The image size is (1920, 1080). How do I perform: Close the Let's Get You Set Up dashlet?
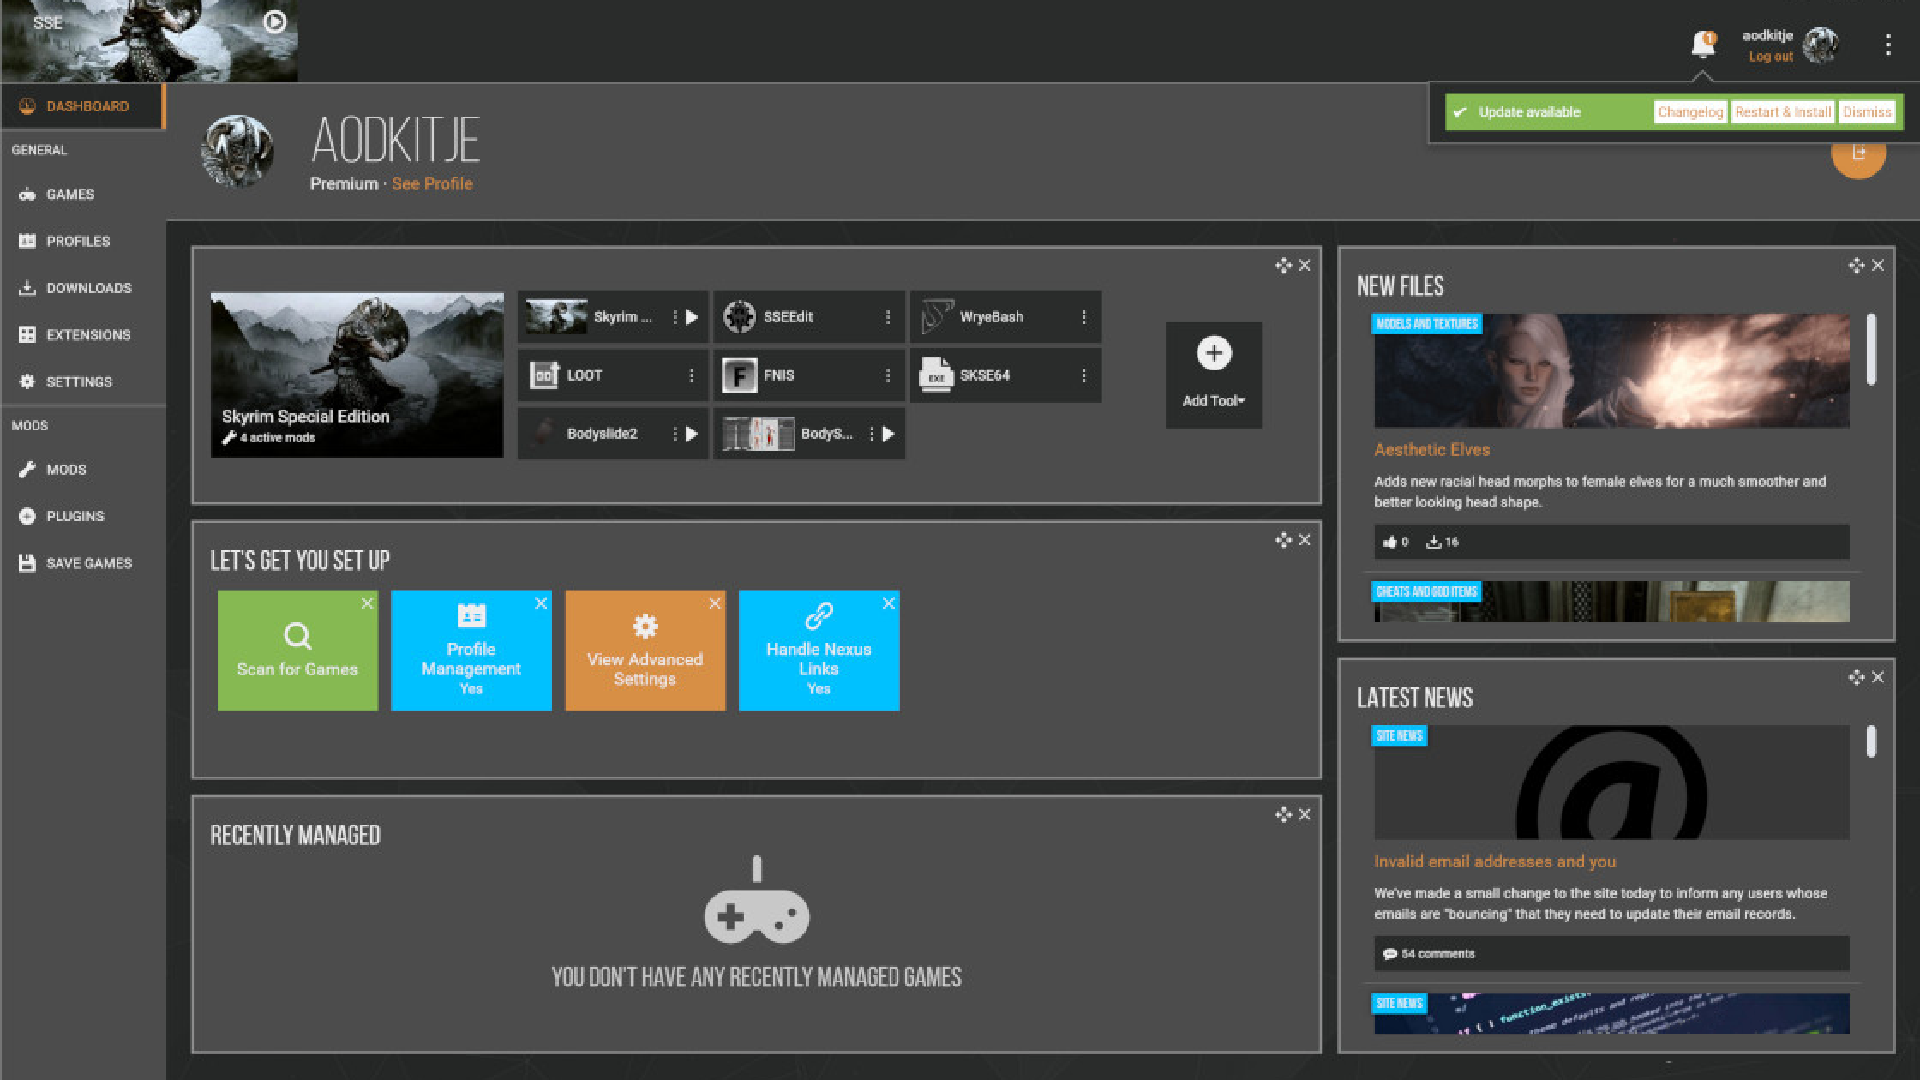pyautogui.click(x=1305, y=540)
